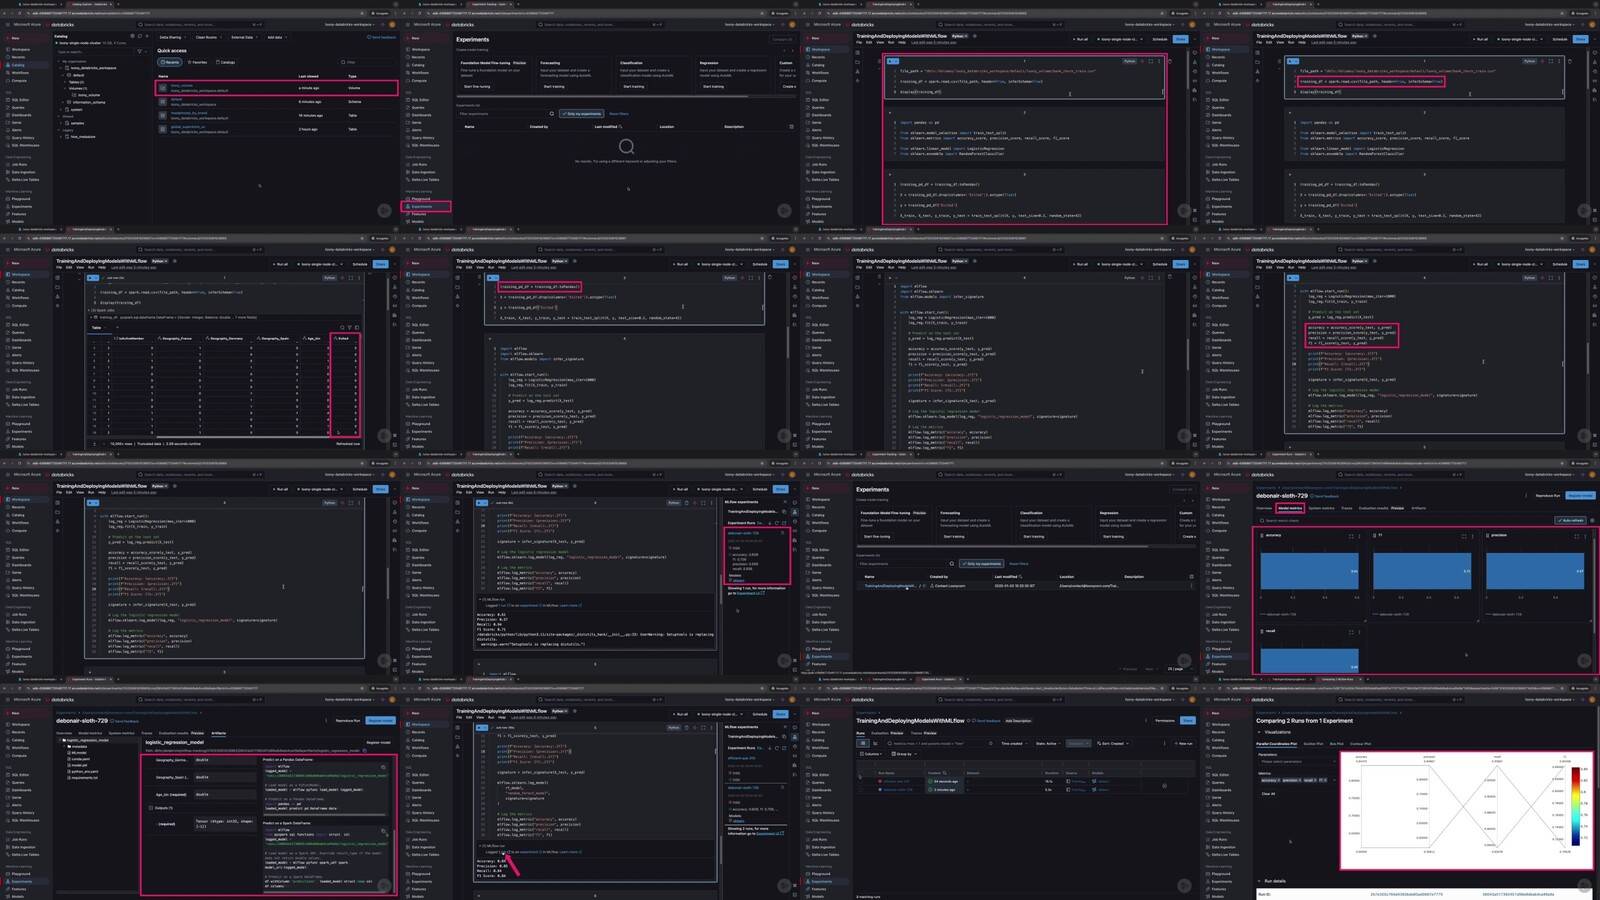Click Start fine-tuning in the empty Experiments list window
Screen dimensions: 1600x900
click(477, 87)
